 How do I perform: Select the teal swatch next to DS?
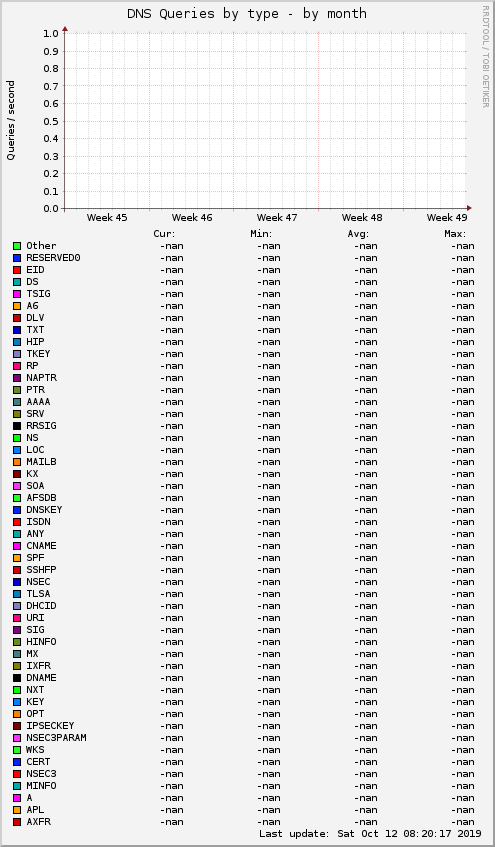tap(17, 282)
